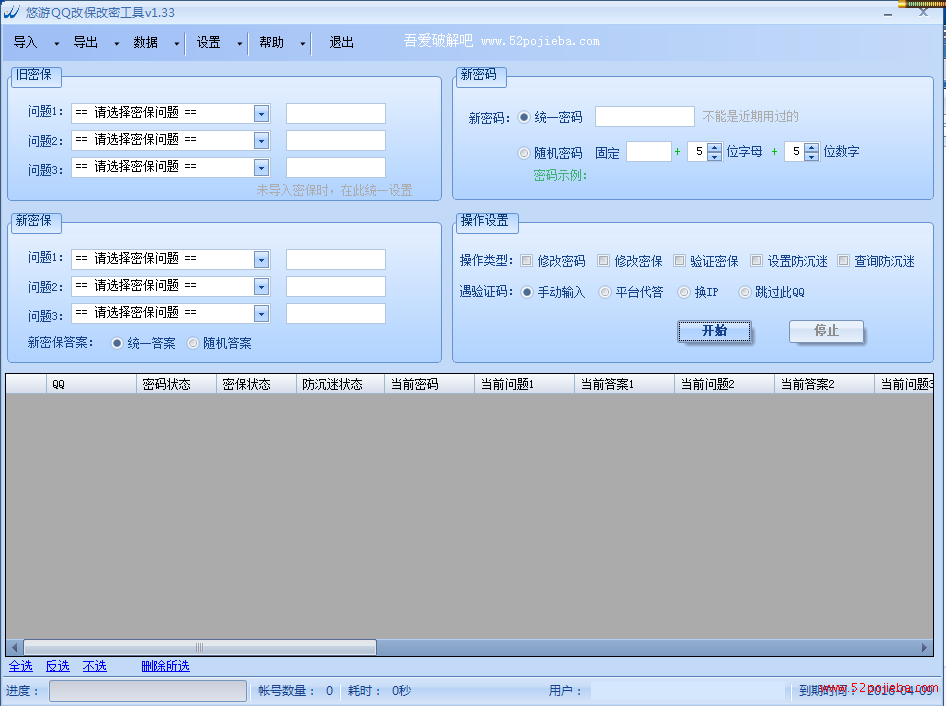Open 旧密保 问题3 question dropdown
The width and height of the screenshot is (946, 706).
point(261,168)
